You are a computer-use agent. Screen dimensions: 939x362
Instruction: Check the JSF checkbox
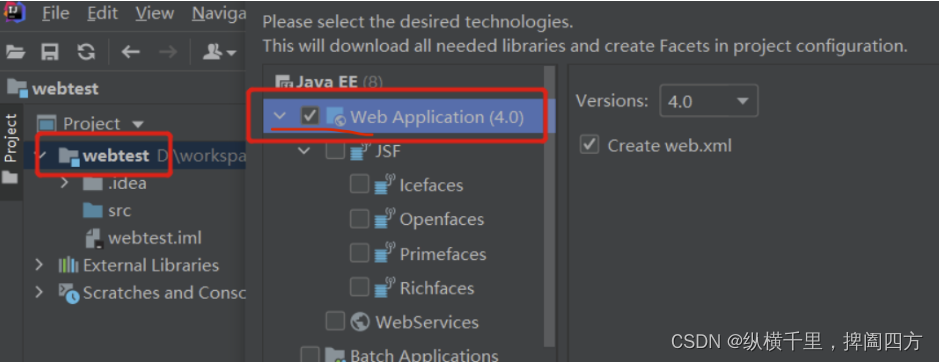point(335,150)
